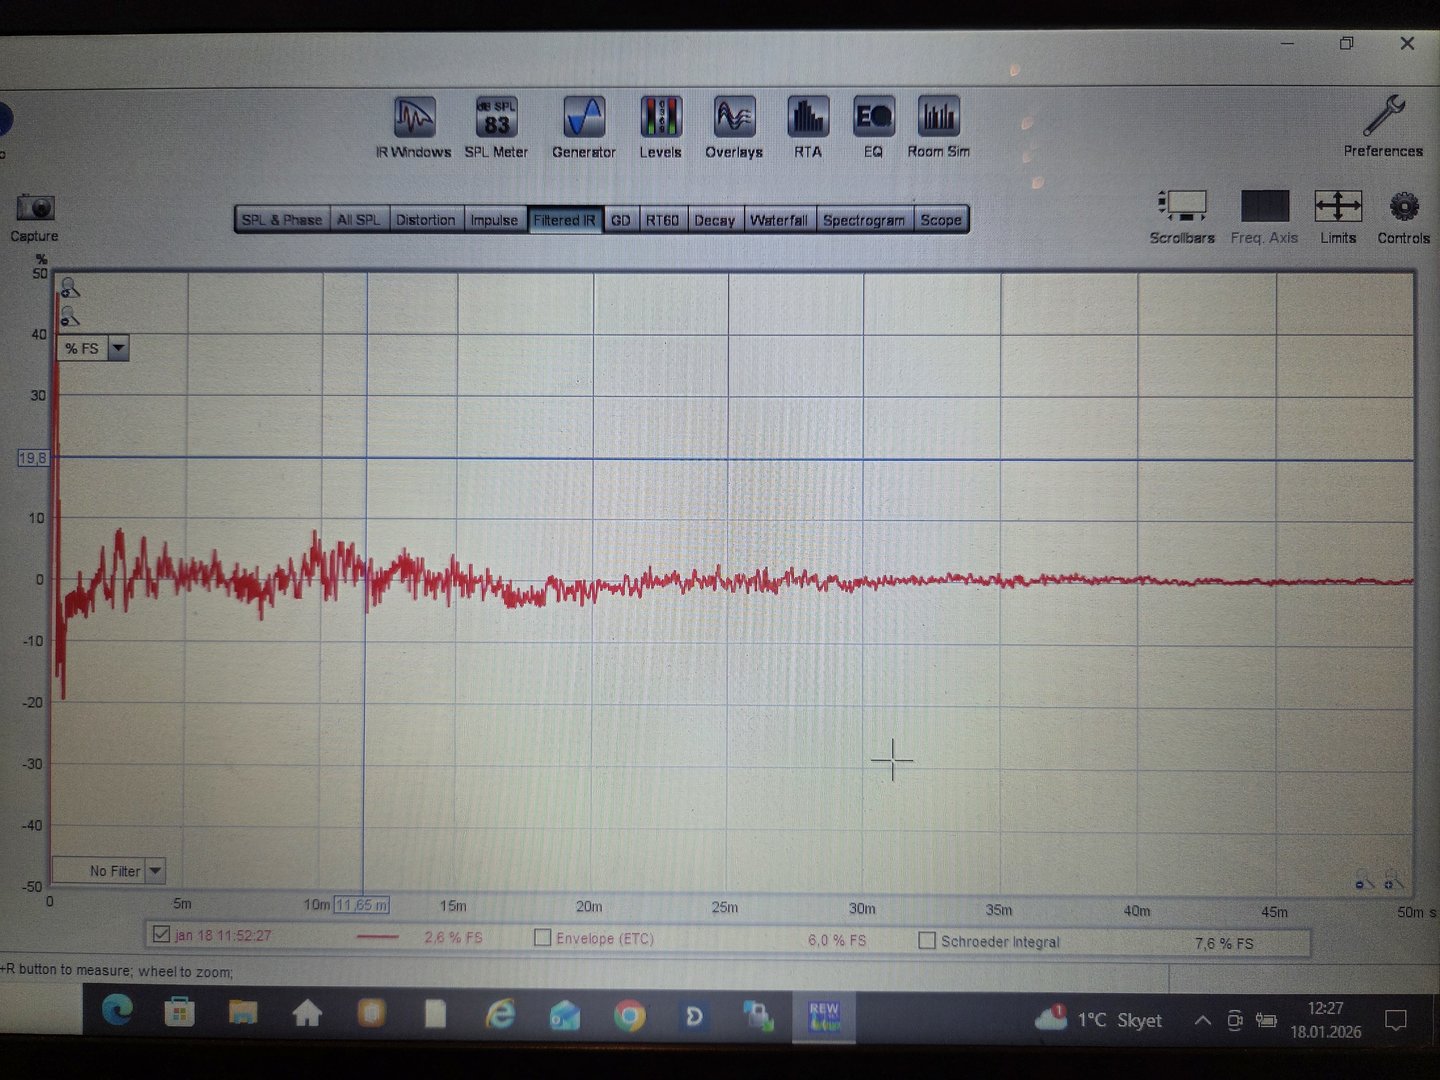
Task: Open Internet Explorer from the taskbar
Action: tap(500, 1015)
